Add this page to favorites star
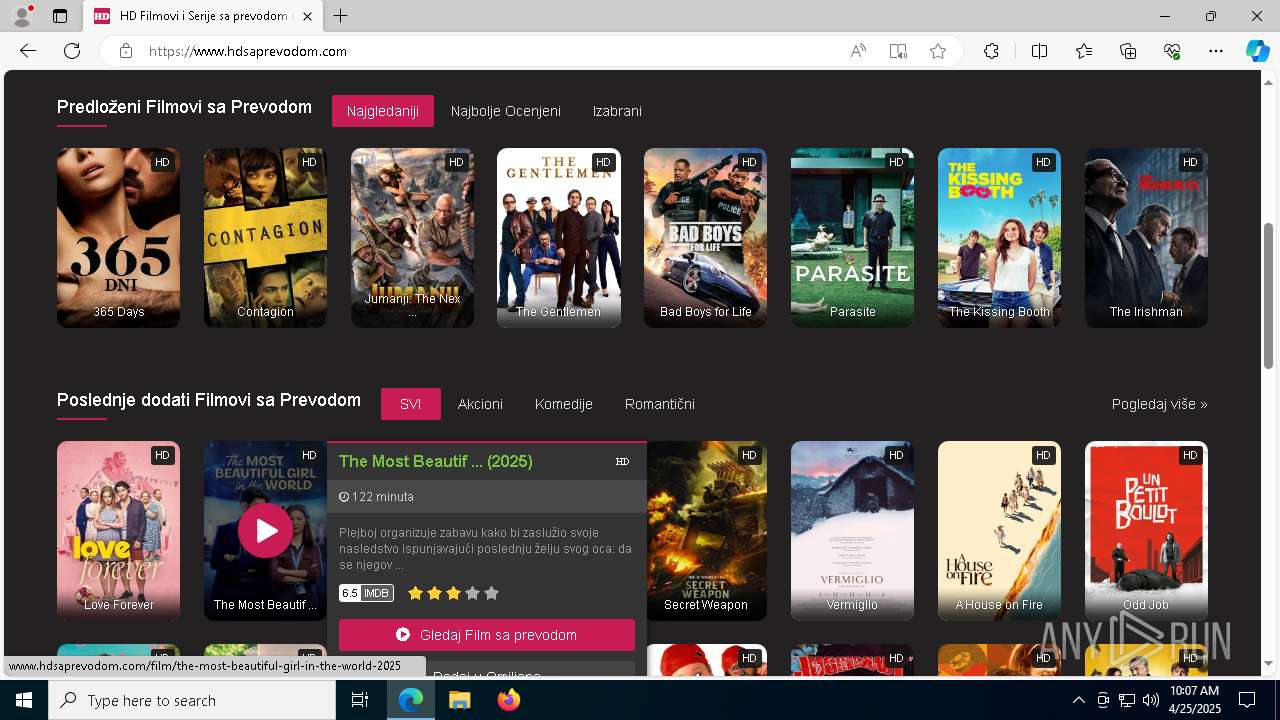Screen dimensions: 1280x720 pos(938,51)
